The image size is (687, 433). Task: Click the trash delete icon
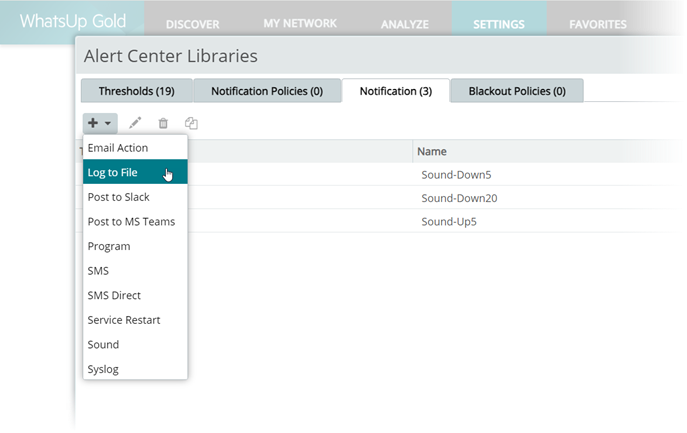pyautogui.click(x=163, y=124)
